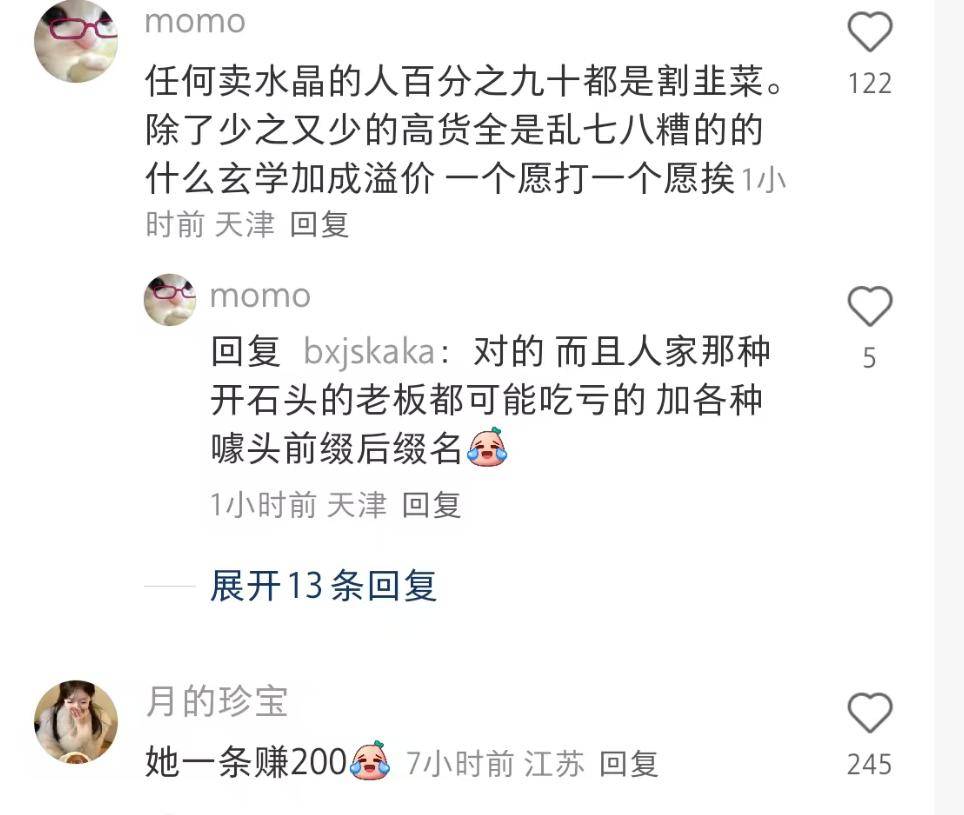This screenshot has width=964, height=815.
Task: Tap comment text starting 任何卖水晶的人
Action: tap(465, 130)
